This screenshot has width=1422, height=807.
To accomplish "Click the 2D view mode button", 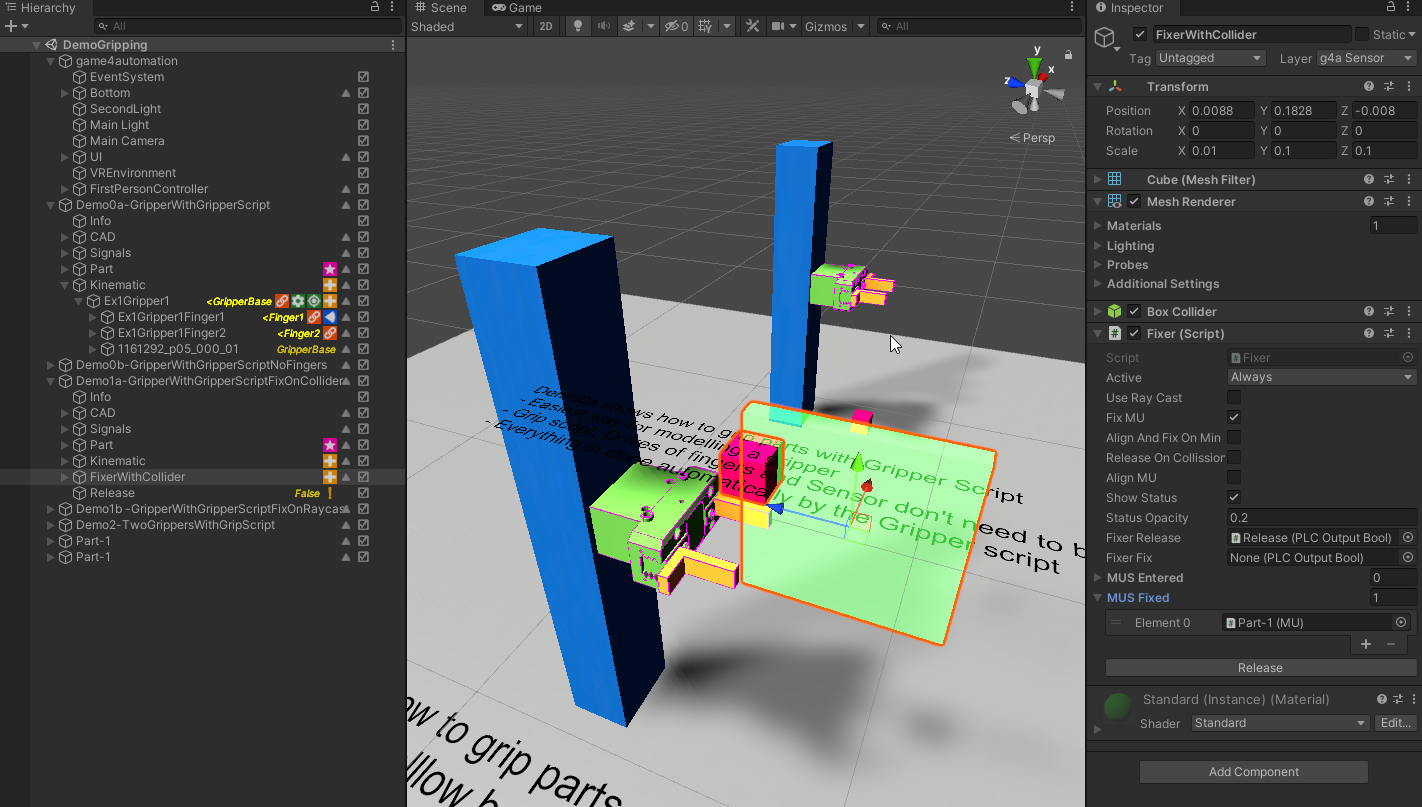I will (x=545, y=27).
